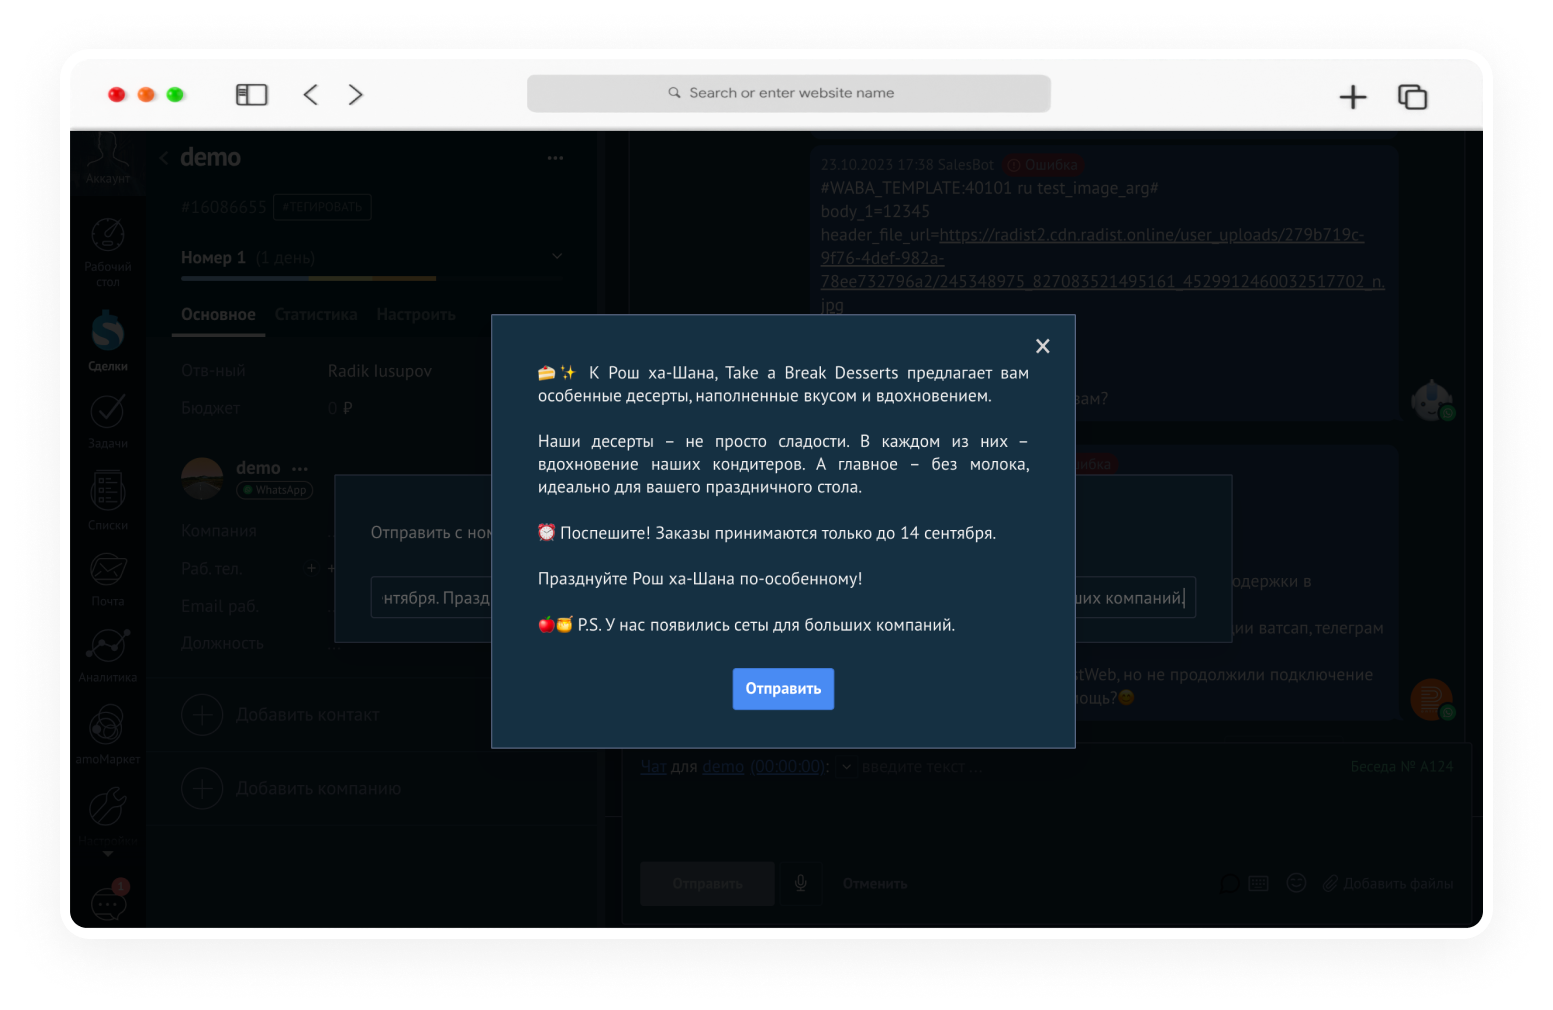Toggle the browser sidebar icon
Screen dimensions: 1553x1010
251,95
